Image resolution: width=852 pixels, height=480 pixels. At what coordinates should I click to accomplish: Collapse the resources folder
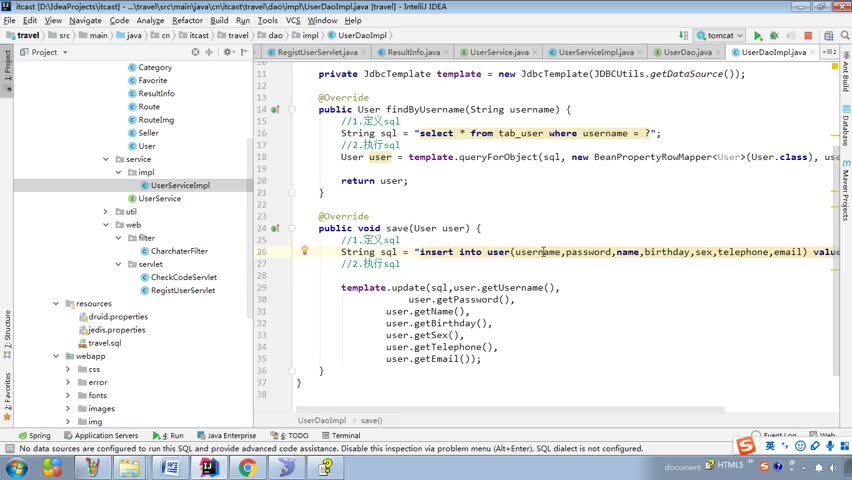[x=56, y=303]
